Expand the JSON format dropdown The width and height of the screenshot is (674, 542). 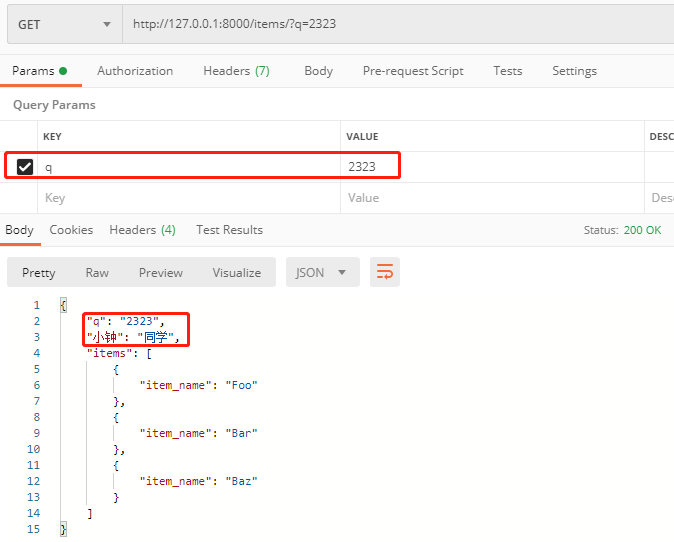coord(322,272)
